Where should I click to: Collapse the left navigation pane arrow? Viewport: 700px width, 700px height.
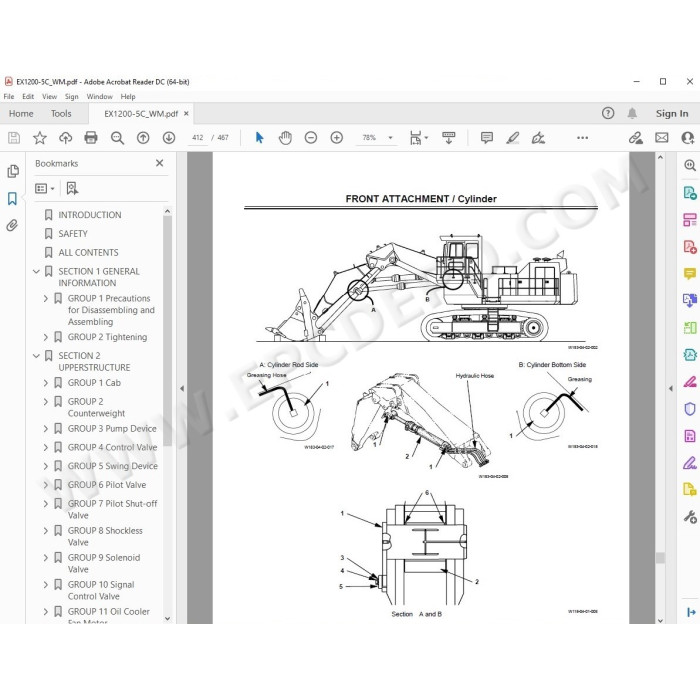point(182,388)
